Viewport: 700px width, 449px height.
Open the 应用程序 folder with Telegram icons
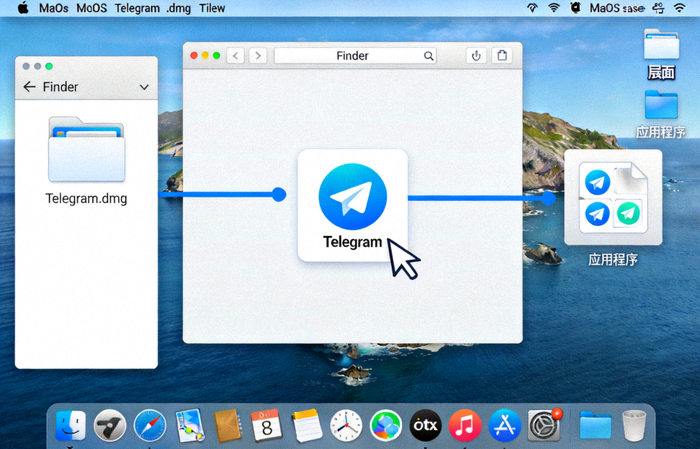pyautogui.click(x=612, y=197)
